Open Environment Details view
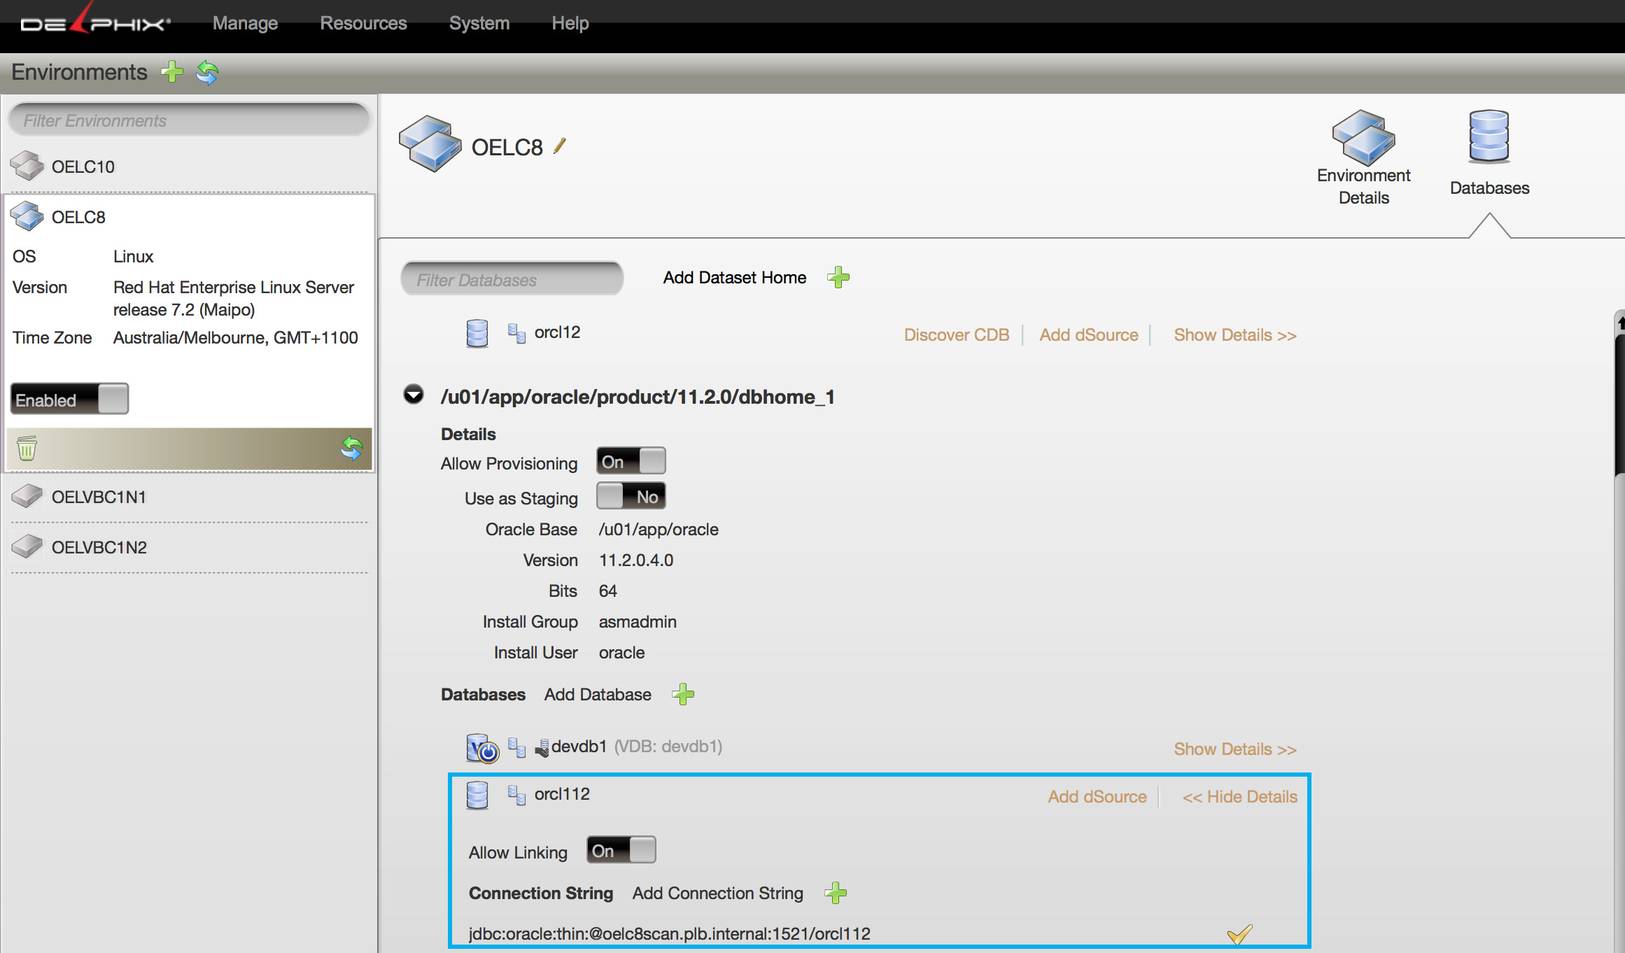The image size is (1625, 953). (1363, 155)
